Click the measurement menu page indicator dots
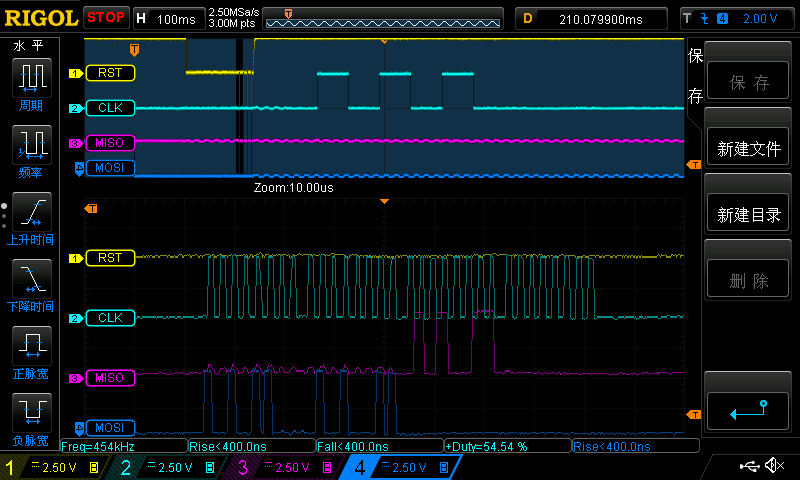Viewport: 800px width, 480px height. coord(4,216)
